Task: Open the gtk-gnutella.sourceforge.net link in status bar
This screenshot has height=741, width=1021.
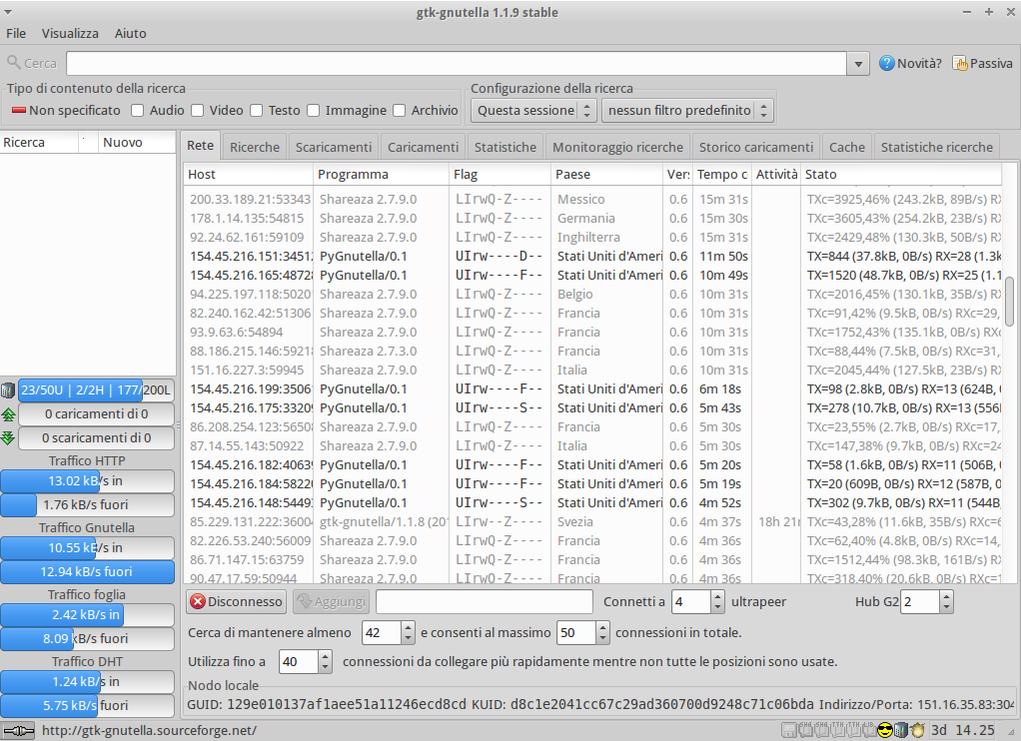Action: tap(149, 731)
